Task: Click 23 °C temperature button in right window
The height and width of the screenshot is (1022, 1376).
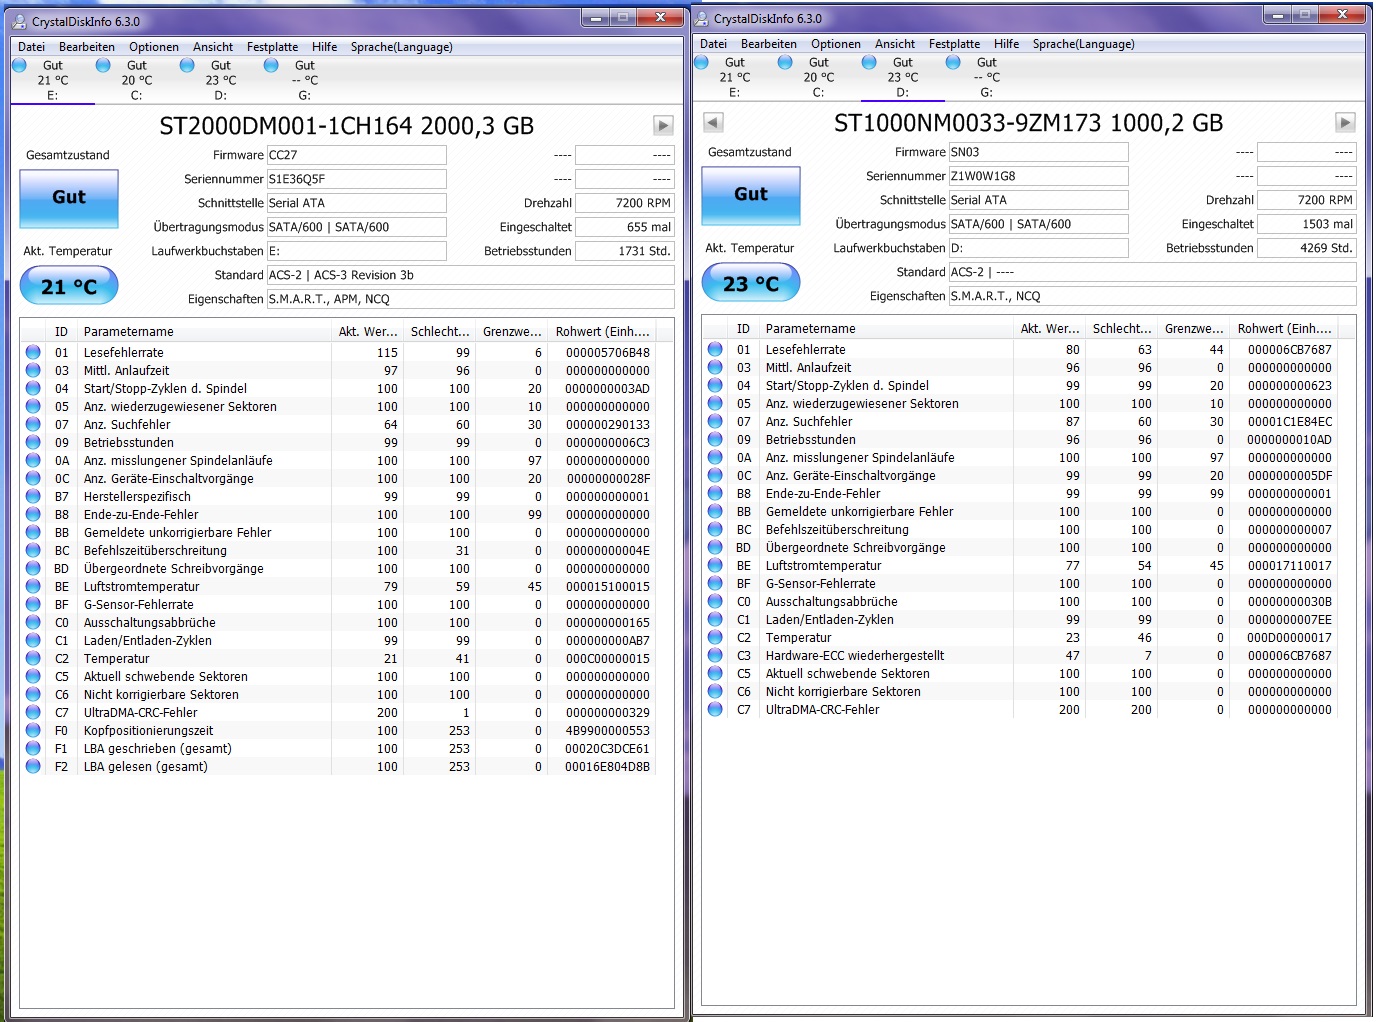Action: (751, 283)
